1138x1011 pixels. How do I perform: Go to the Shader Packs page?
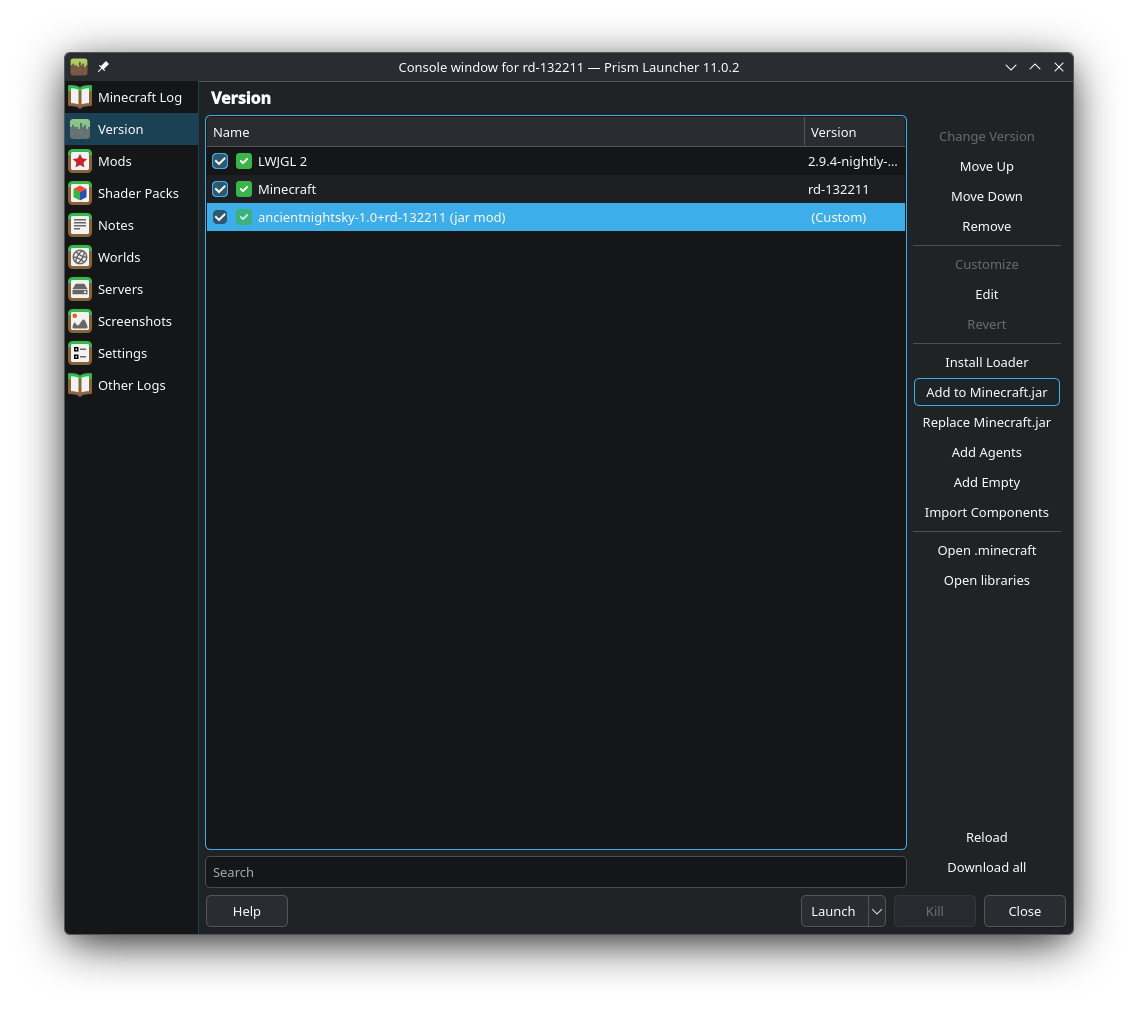pos(131,193)
